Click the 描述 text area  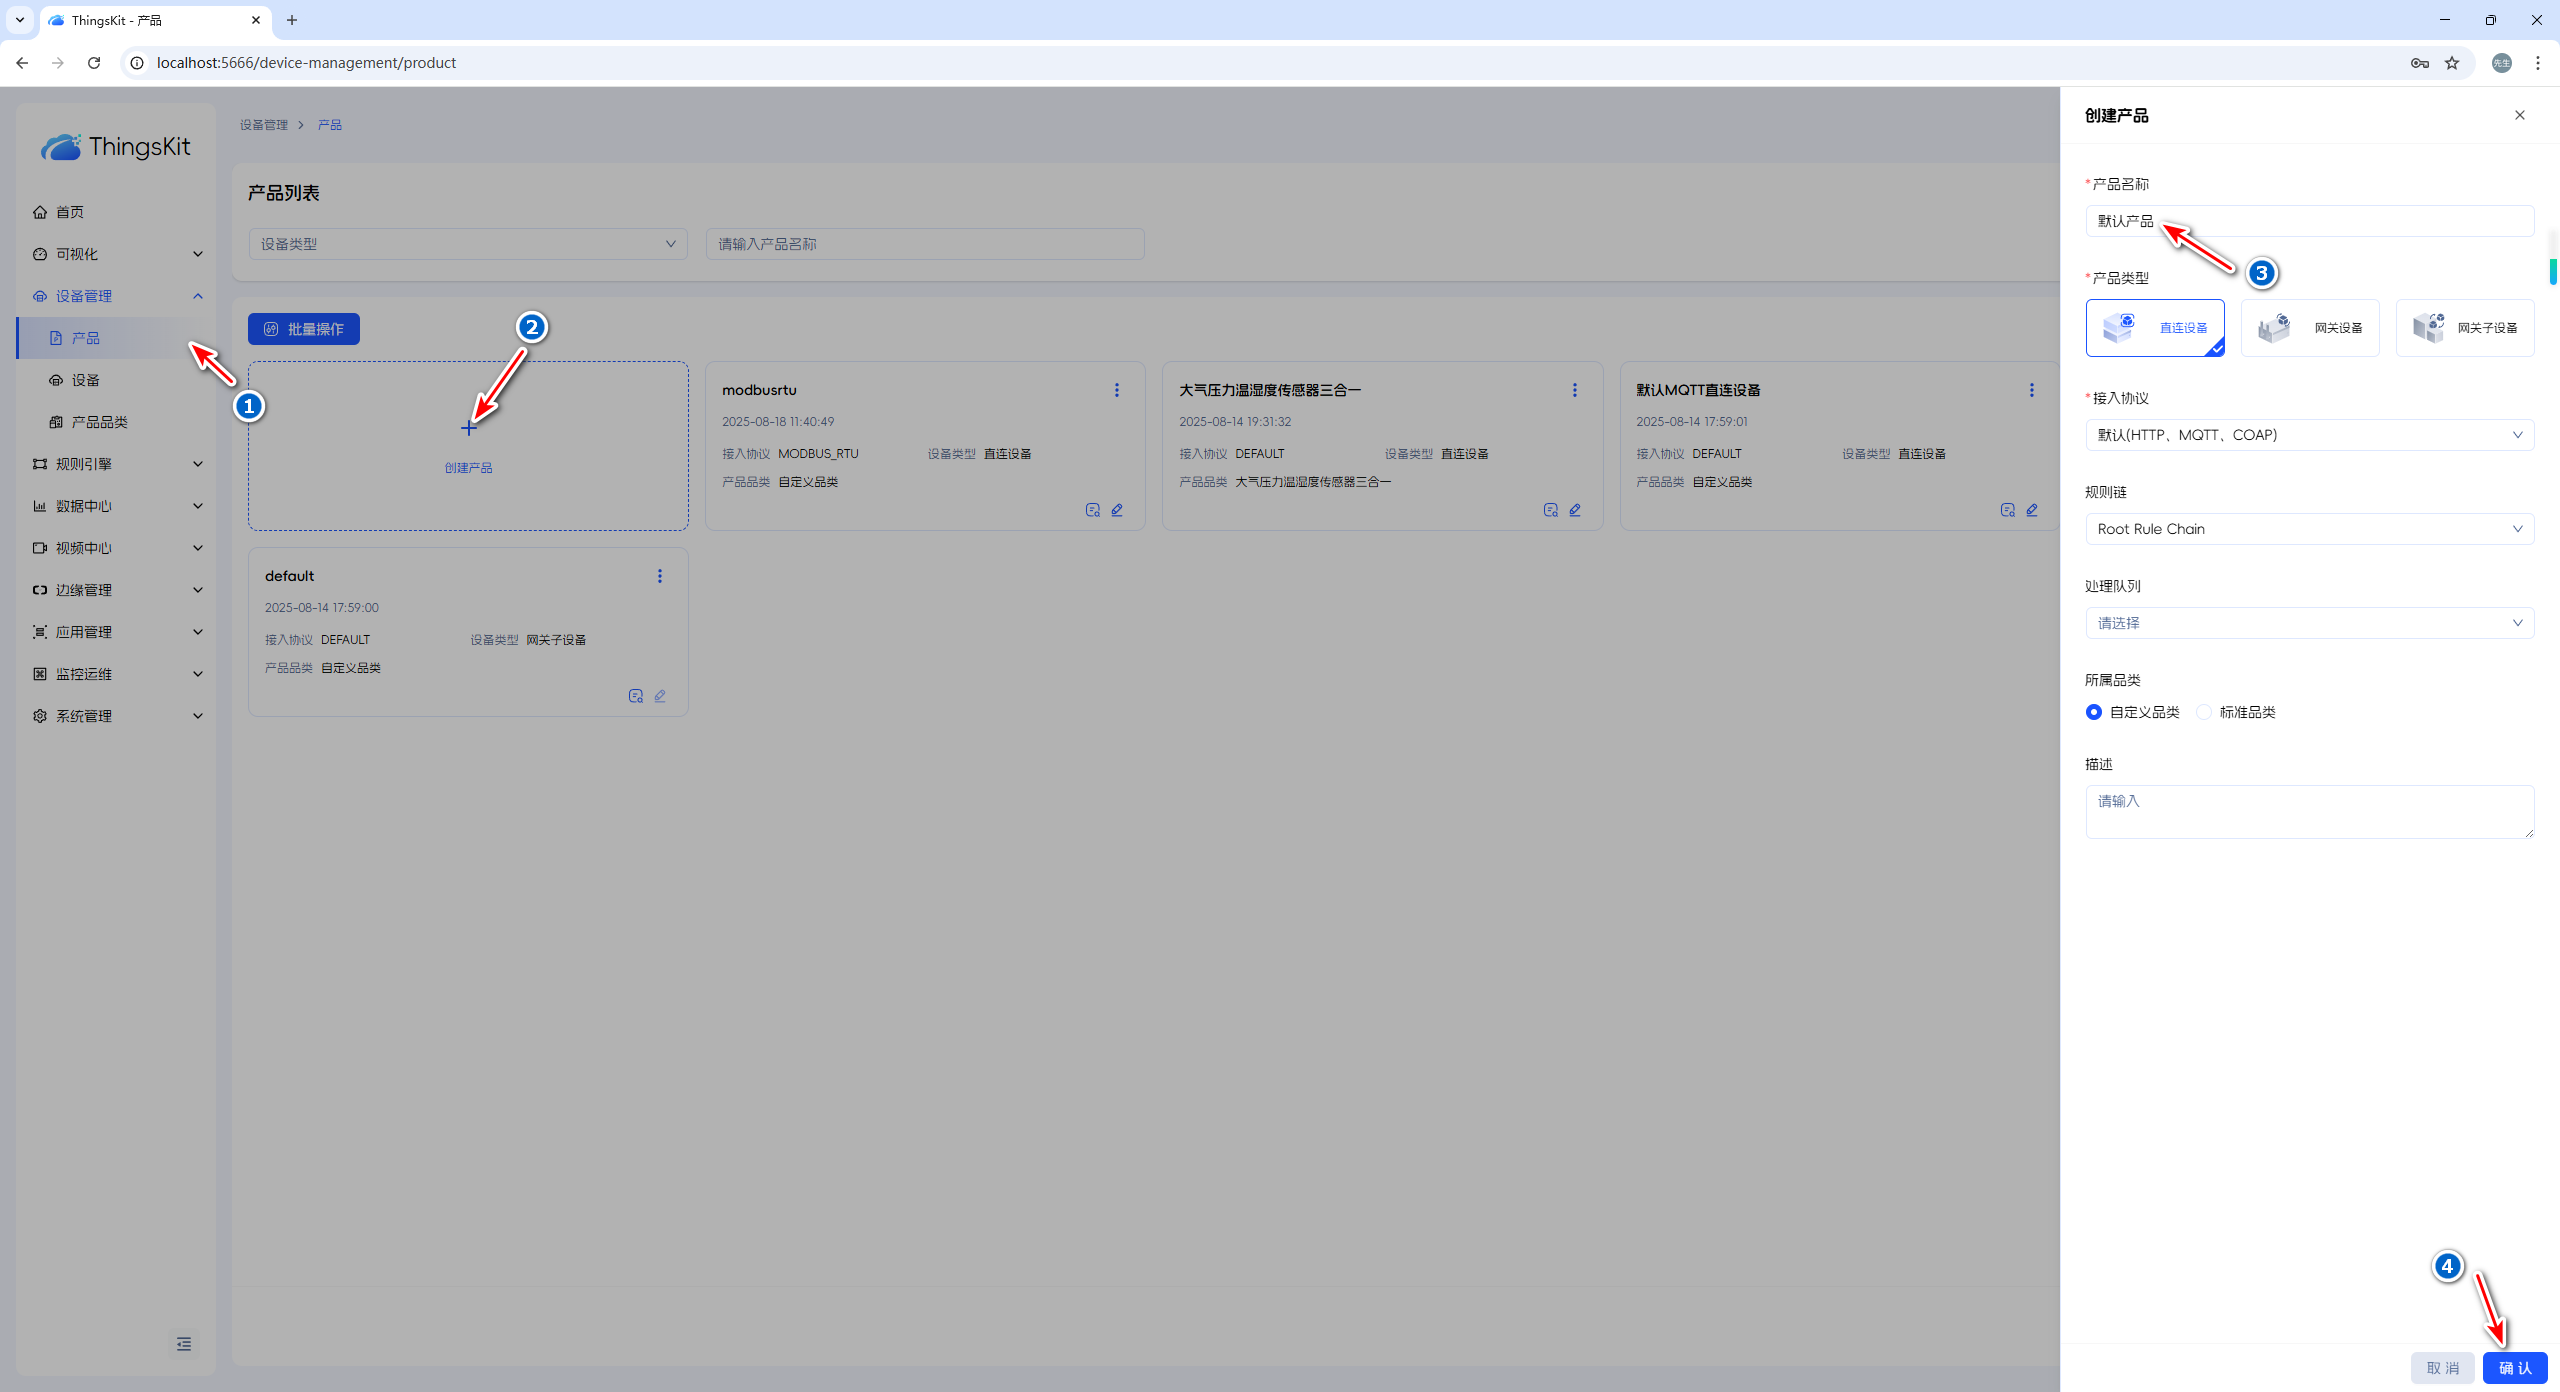tap(2309, 811)
